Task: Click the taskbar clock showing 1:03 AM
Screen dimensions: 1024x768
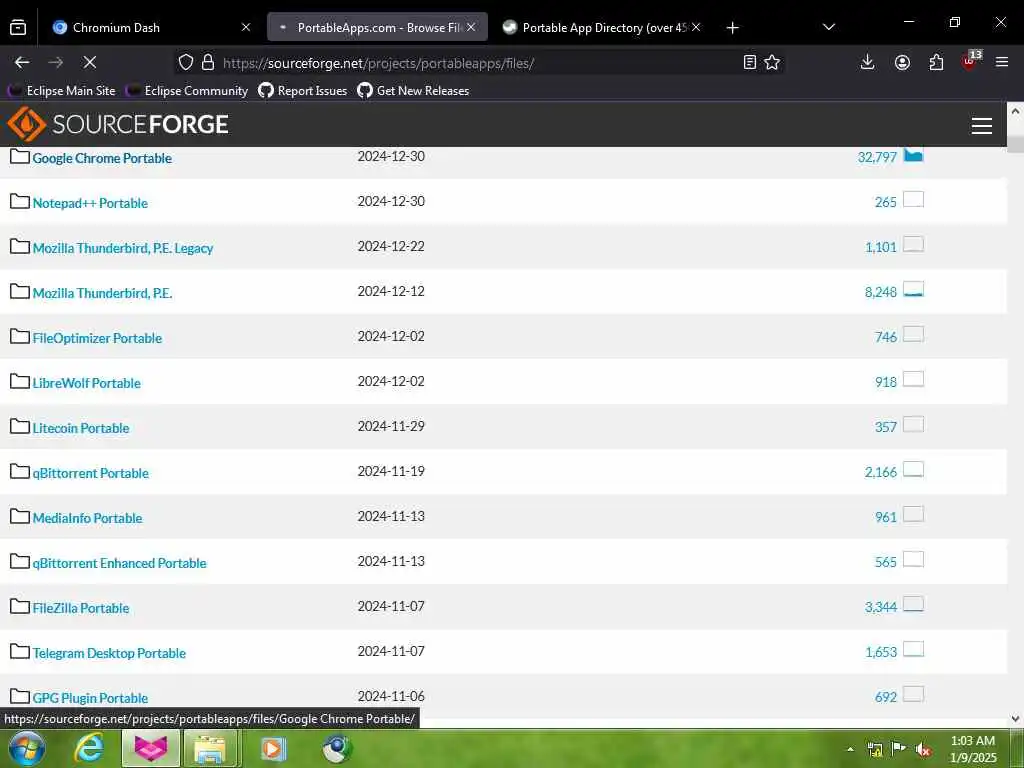Action: pos(973,749)
